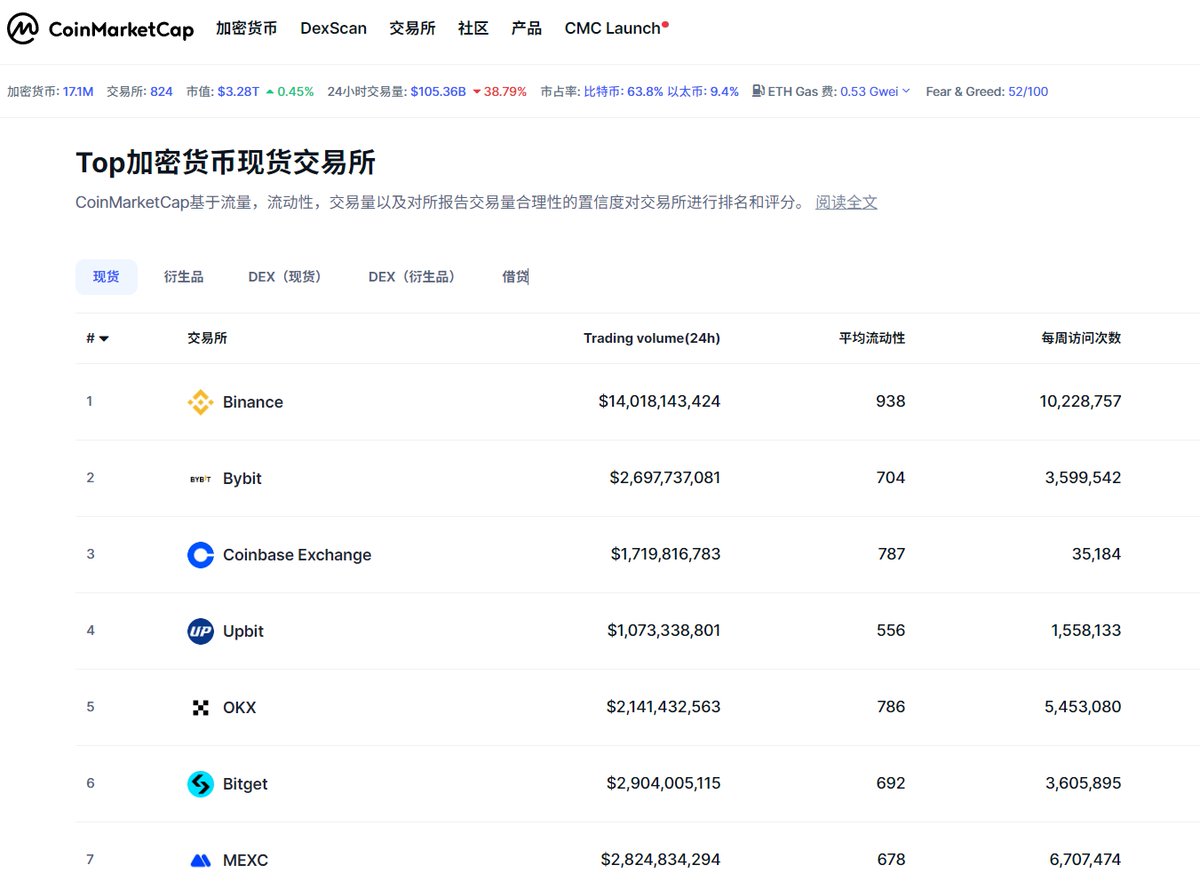Click the Fear & Greed 52/100 link

point(1028,91)
